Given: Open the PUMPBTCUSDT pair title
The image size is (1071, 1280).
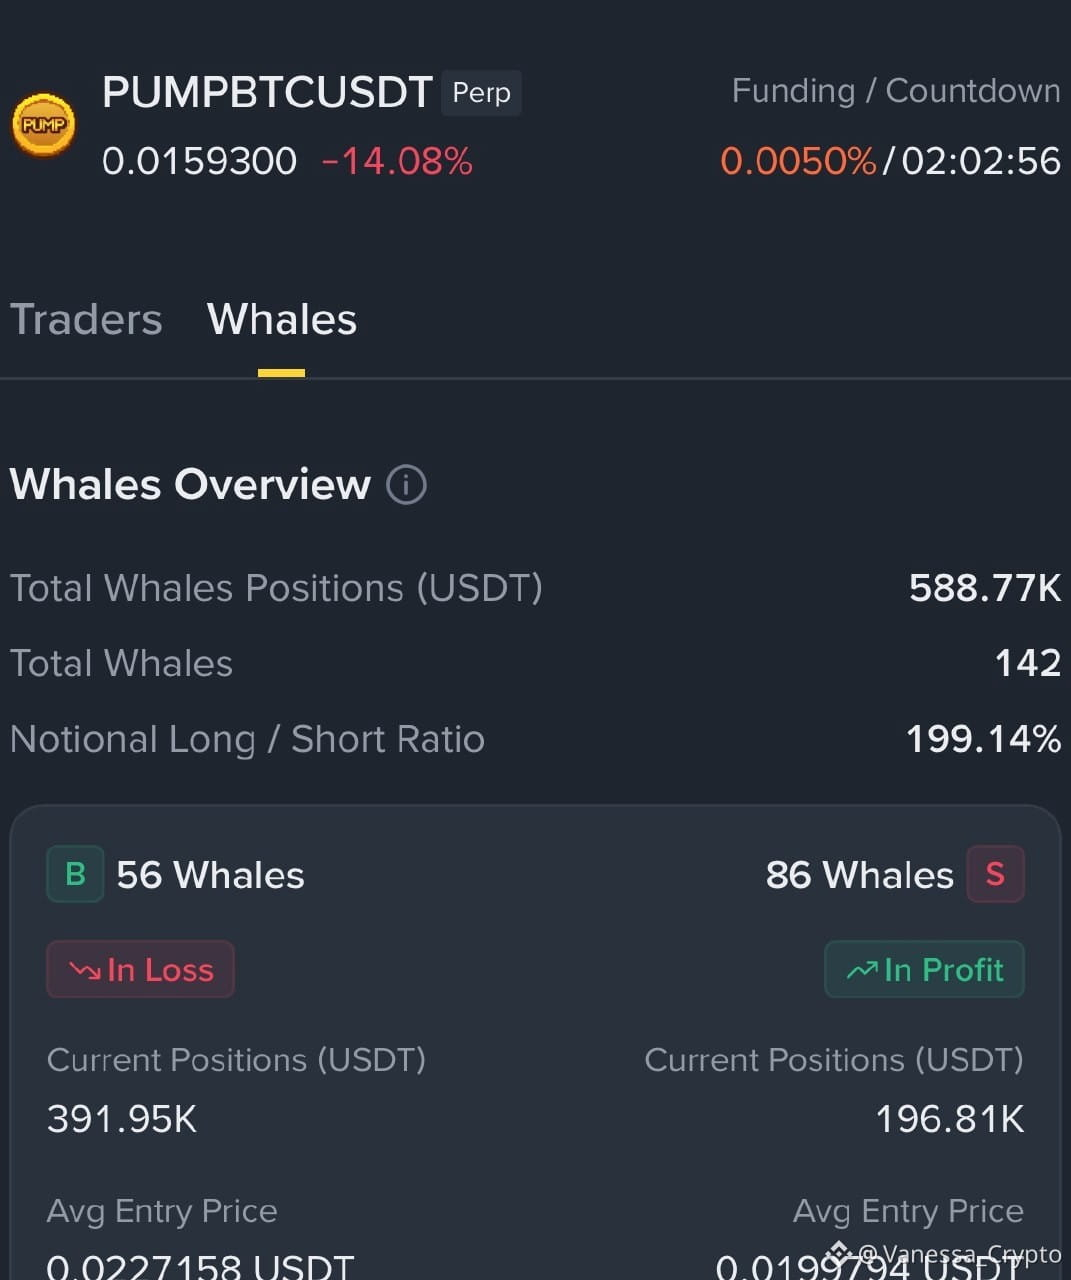Looking at the screenshot, I should point(267,93).
